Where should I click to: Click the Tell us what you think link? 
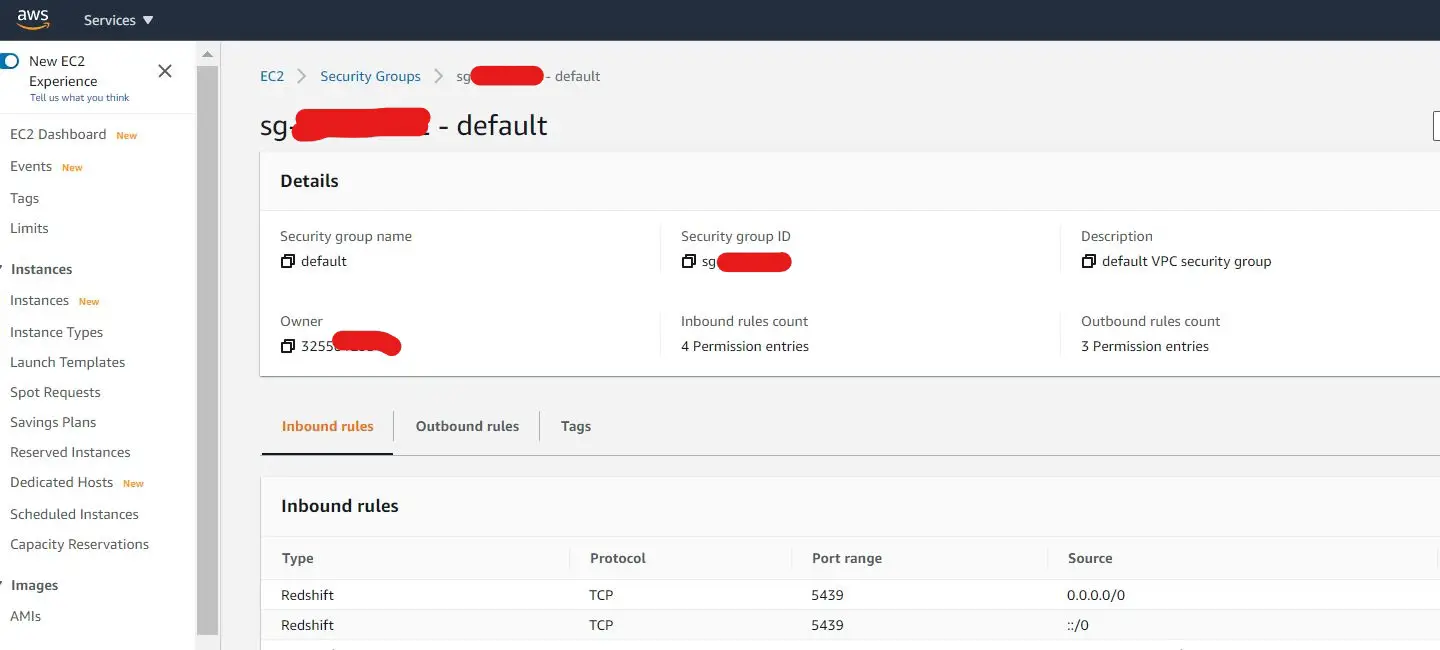click(80, 98)
